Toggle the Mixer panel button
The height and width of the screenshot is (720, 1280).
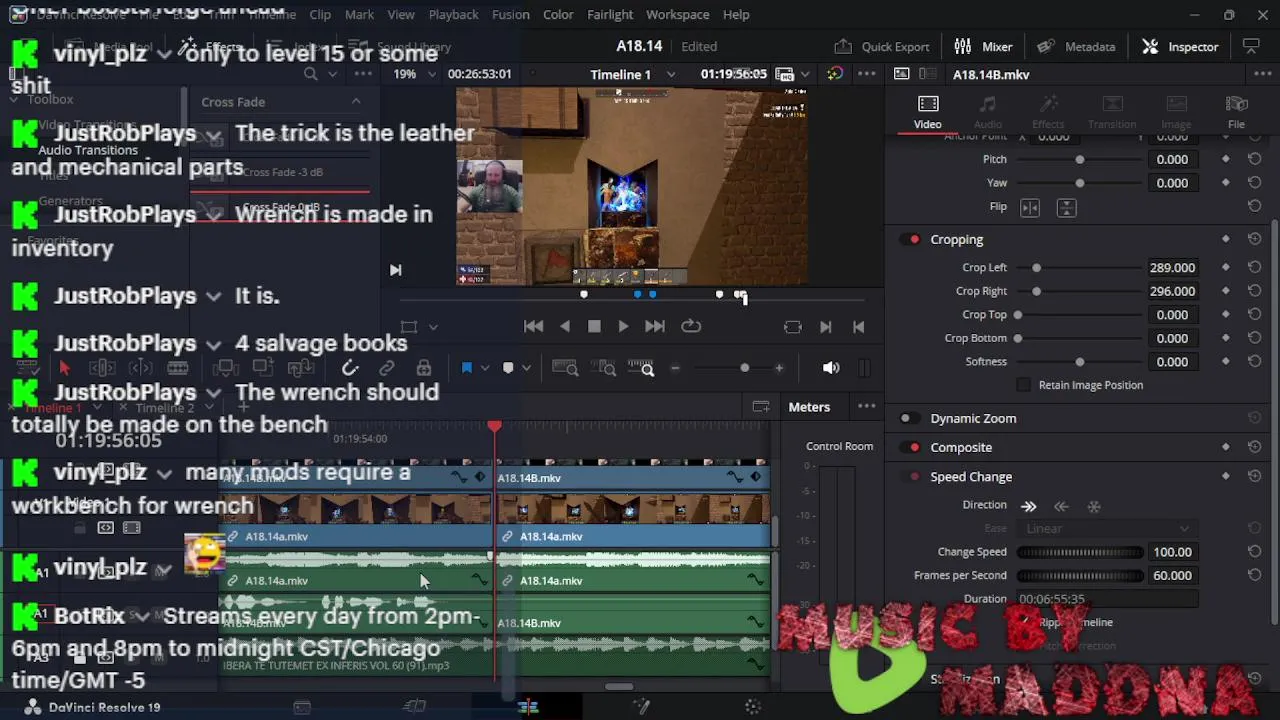point(983,46)
